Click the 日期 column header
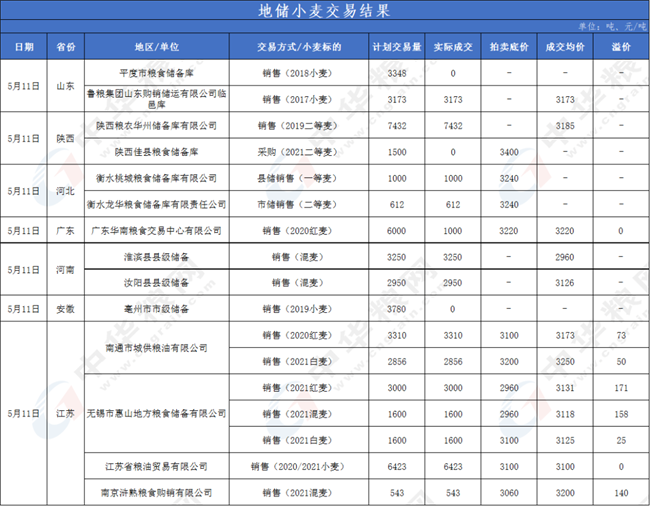650x506 pixels. click(x=24, y=47)
